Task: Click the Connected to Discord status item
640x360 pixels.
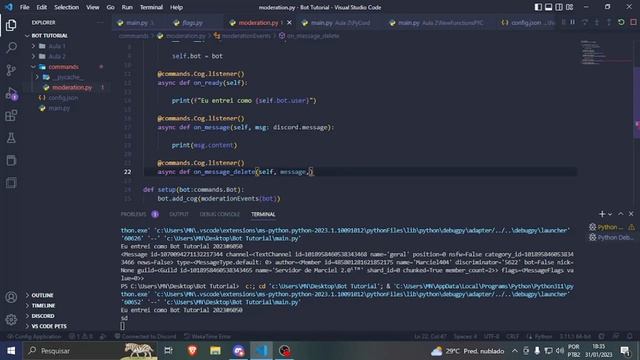Action: pyautogui.click(x=145, y=337)
